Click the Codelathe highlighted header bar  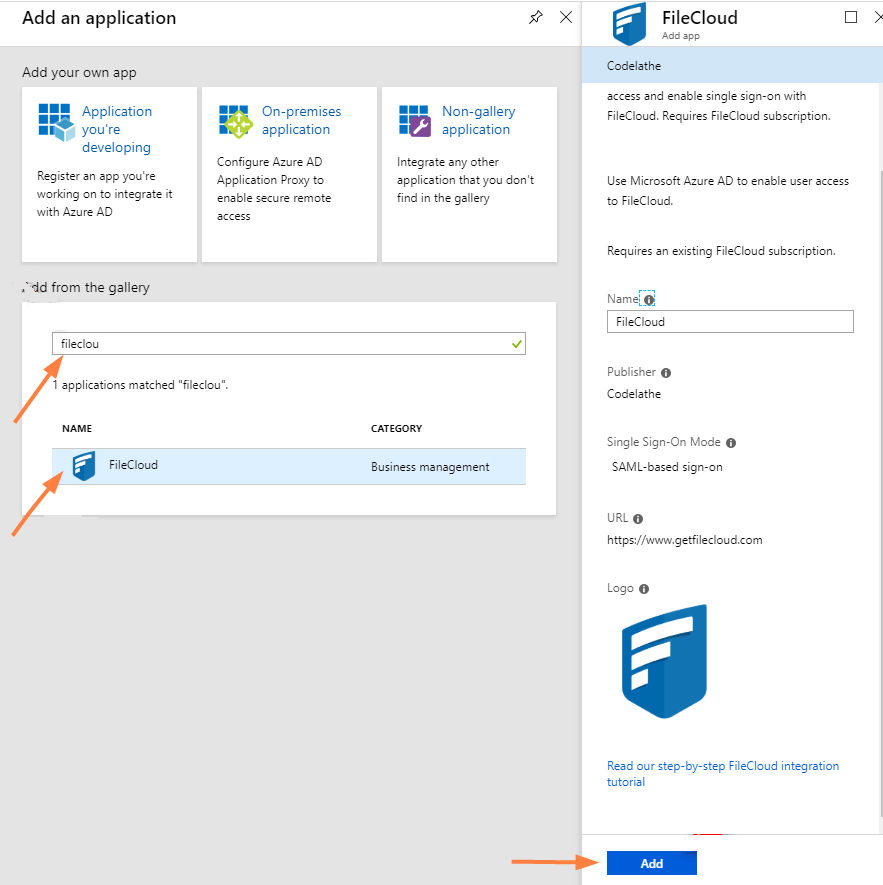click(x=731, y=65)
